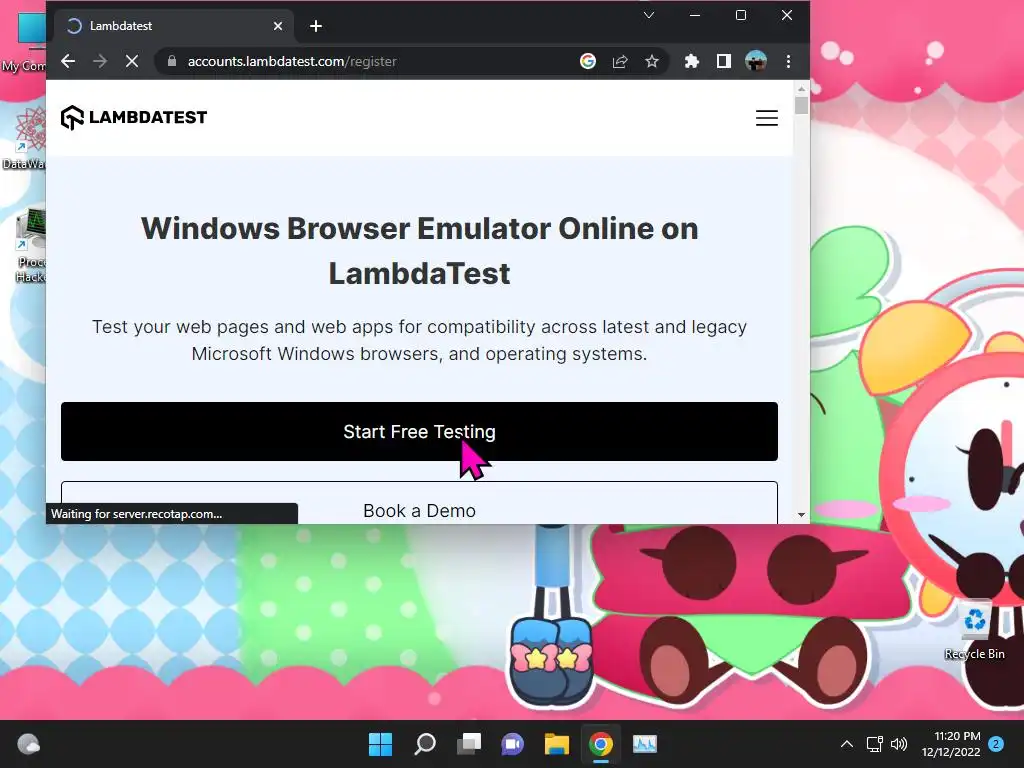Bookmark this page with the star icon
This screenshot has height=768, width=1024.
click(652, 61)
